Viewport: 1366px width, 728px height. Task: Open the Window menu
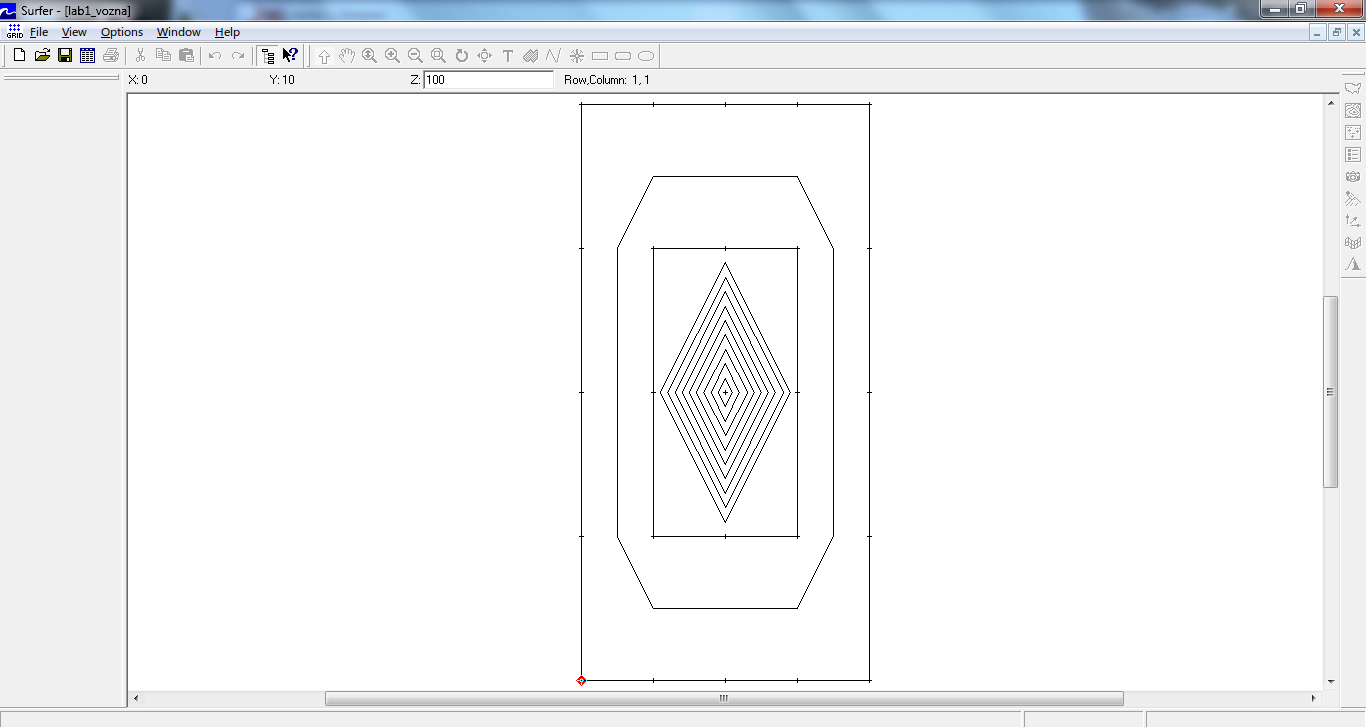179,32
